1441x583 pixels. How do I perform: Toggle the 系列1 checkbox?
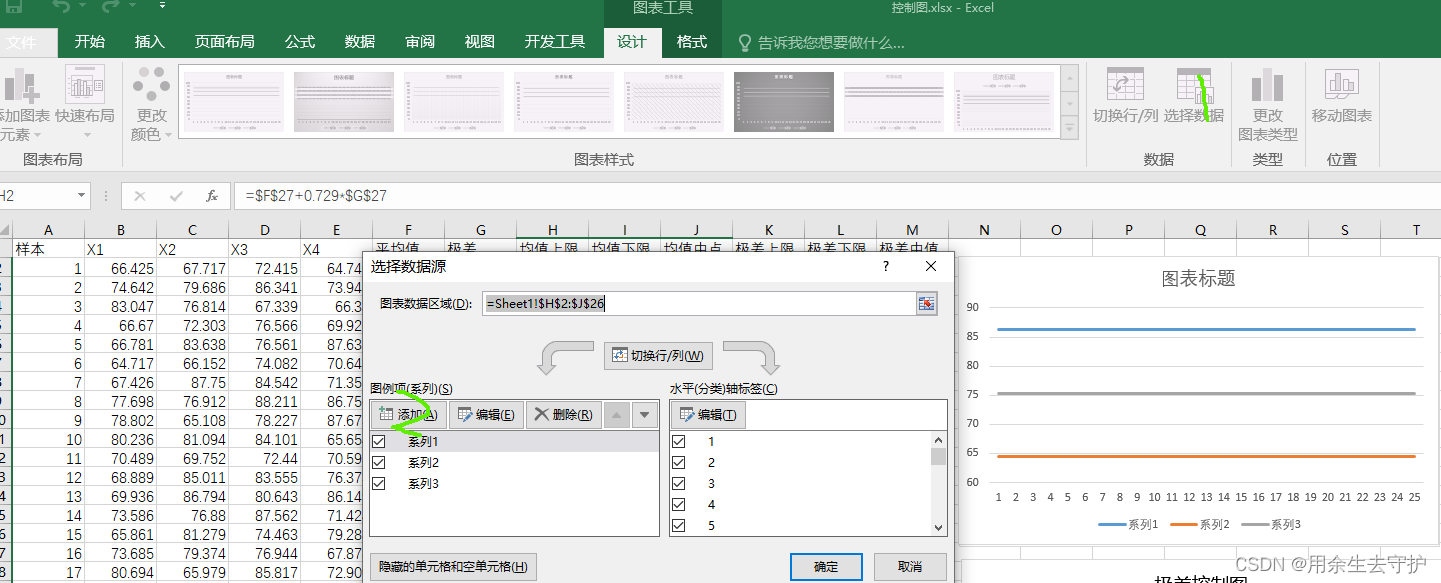click(x=378, y=441)
